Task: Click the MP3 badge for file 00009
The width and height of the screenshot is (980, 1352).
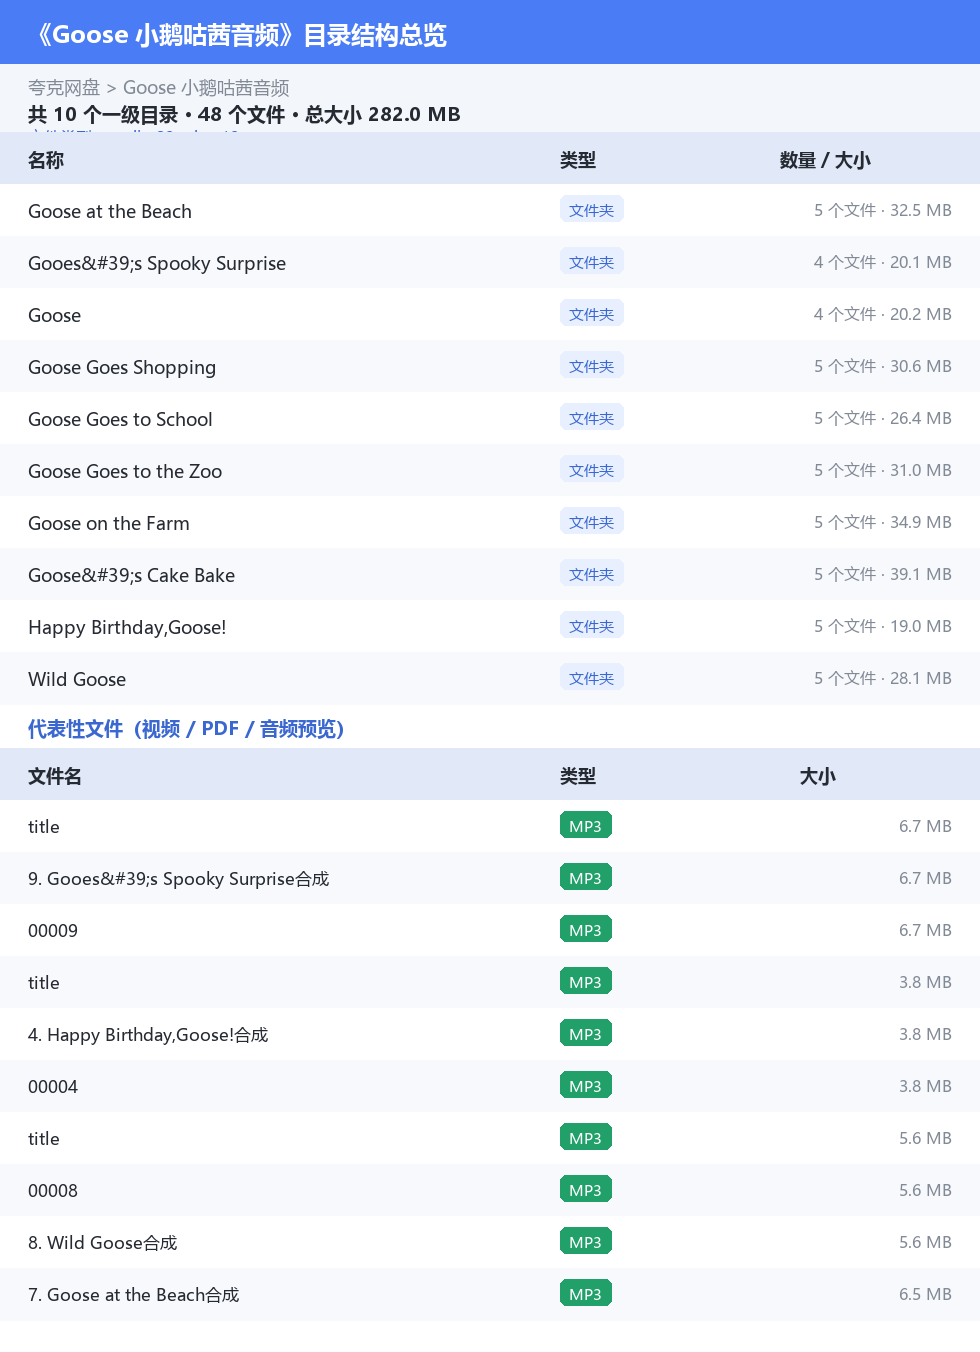Action: pos(586,929)
